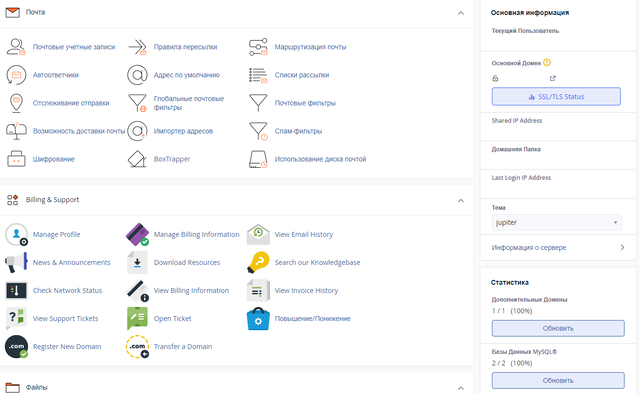
Task: Click the Информация о сервере link text
Action: (529, 247)
